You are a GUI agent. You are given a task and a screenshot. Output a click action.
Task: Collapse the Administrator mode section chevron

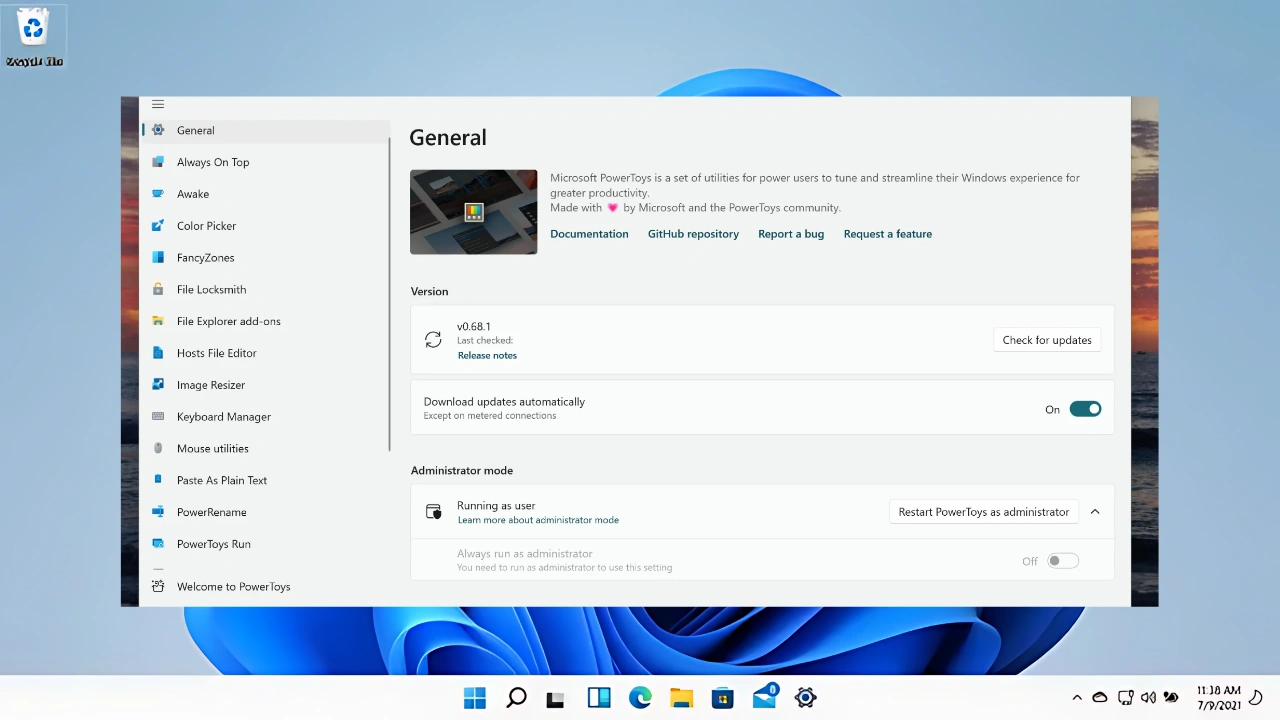point(1095,512)
